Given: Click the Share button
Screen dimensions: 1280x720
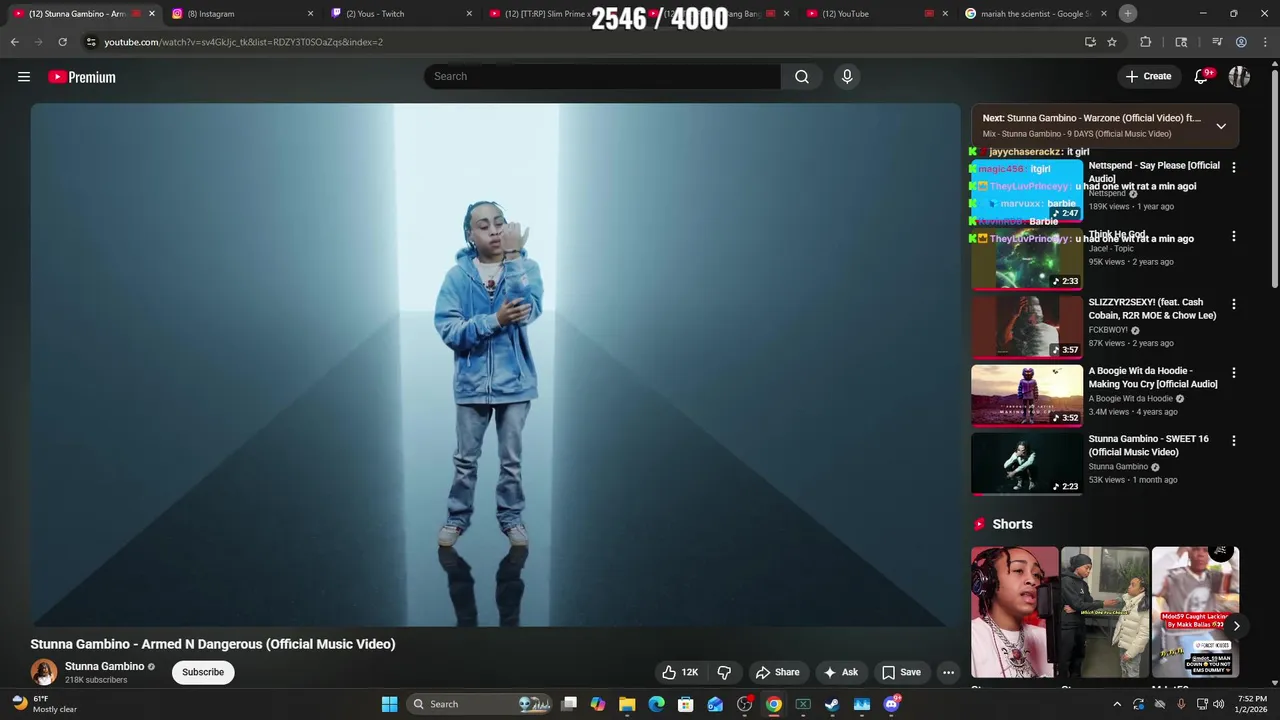Looking at the screenshot, I should tap(777, 672).
